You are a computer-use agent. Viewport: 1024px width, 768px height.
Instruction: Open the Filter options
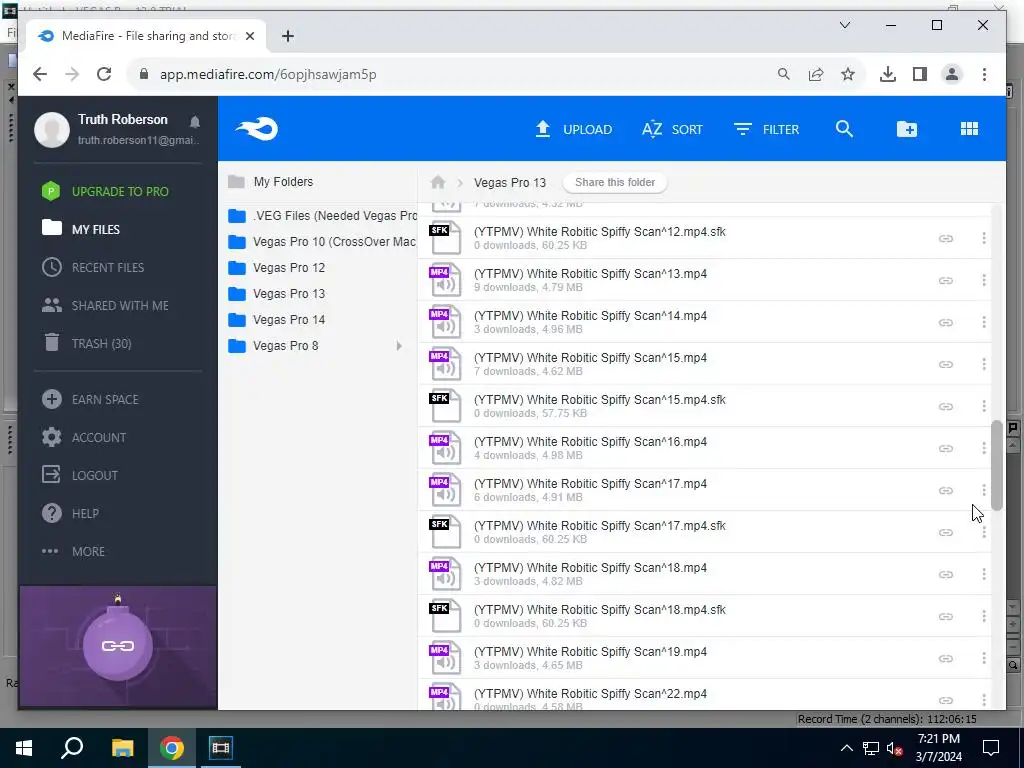[x=766, y=129]
